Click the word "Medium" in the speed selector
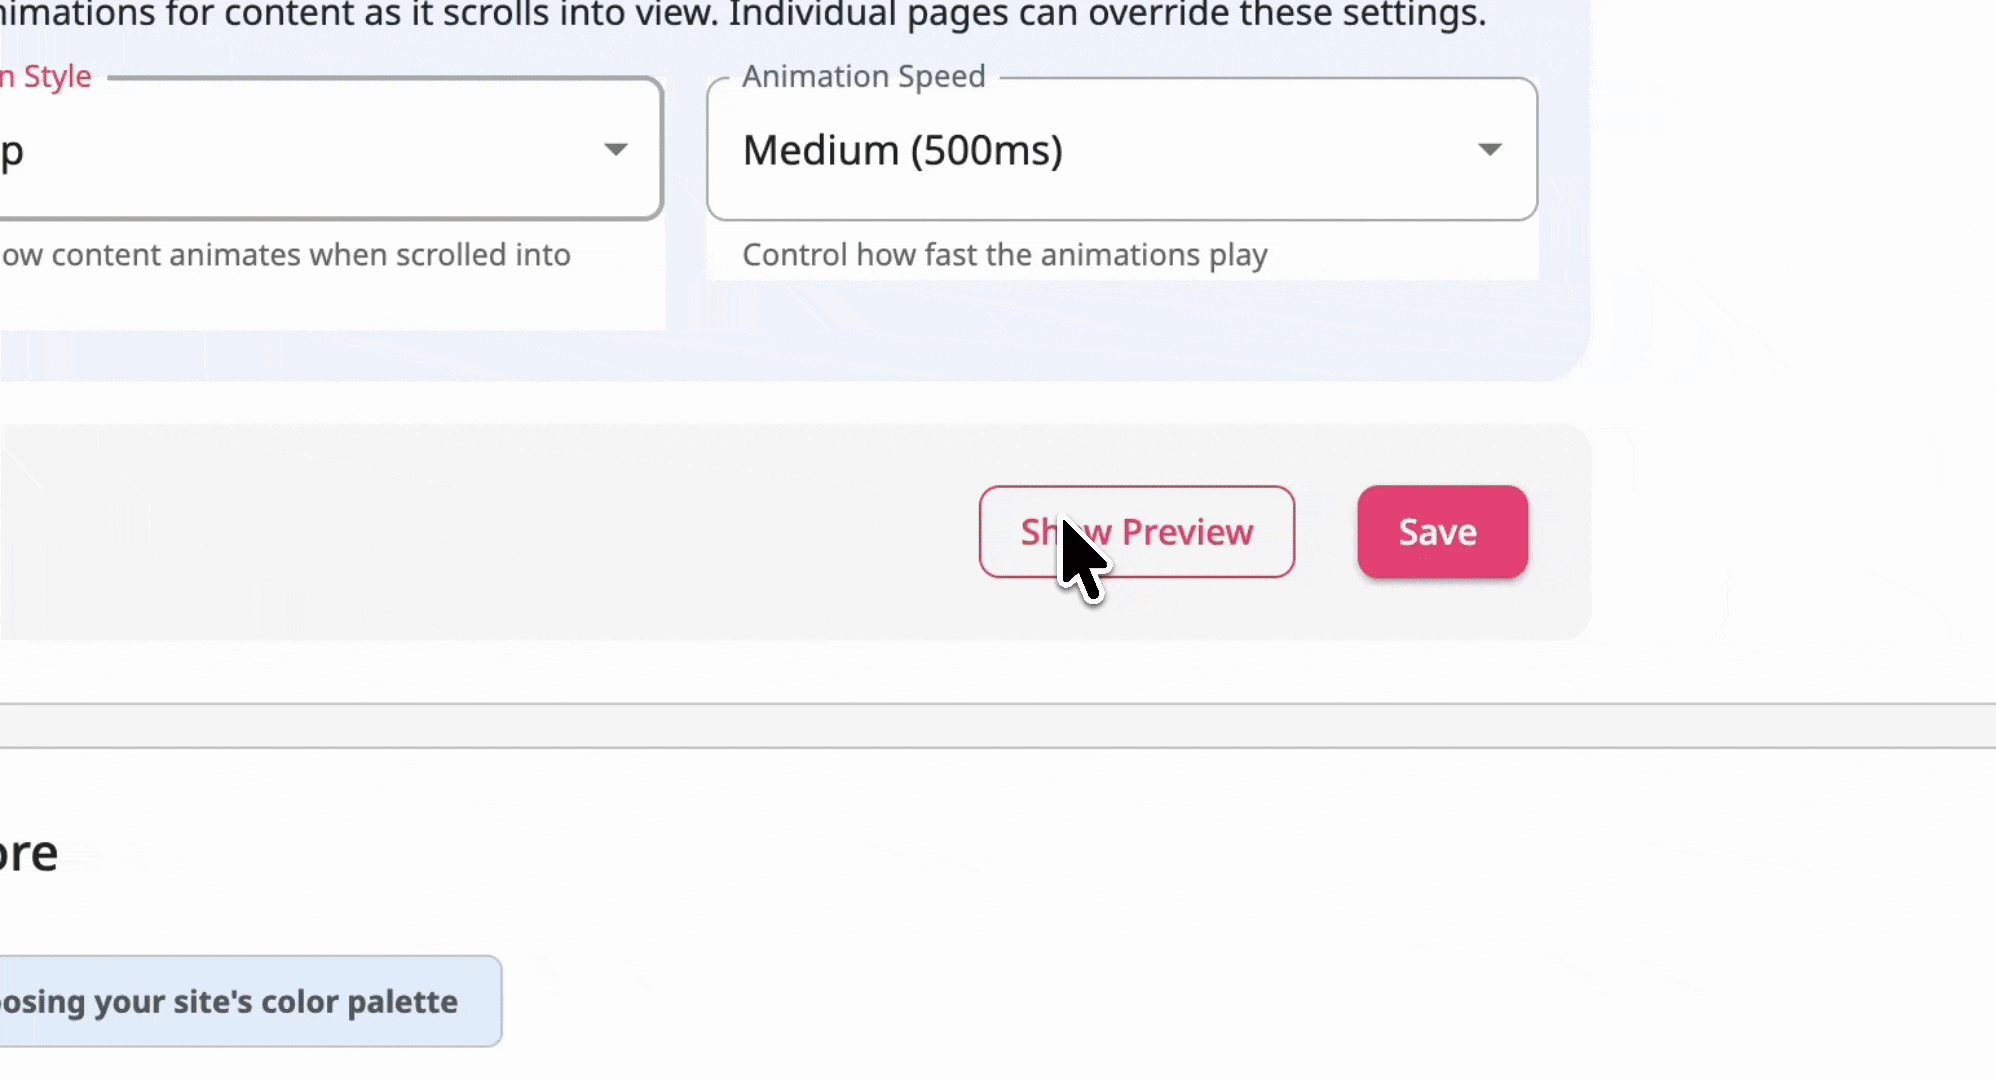 [x=821, y=150]
